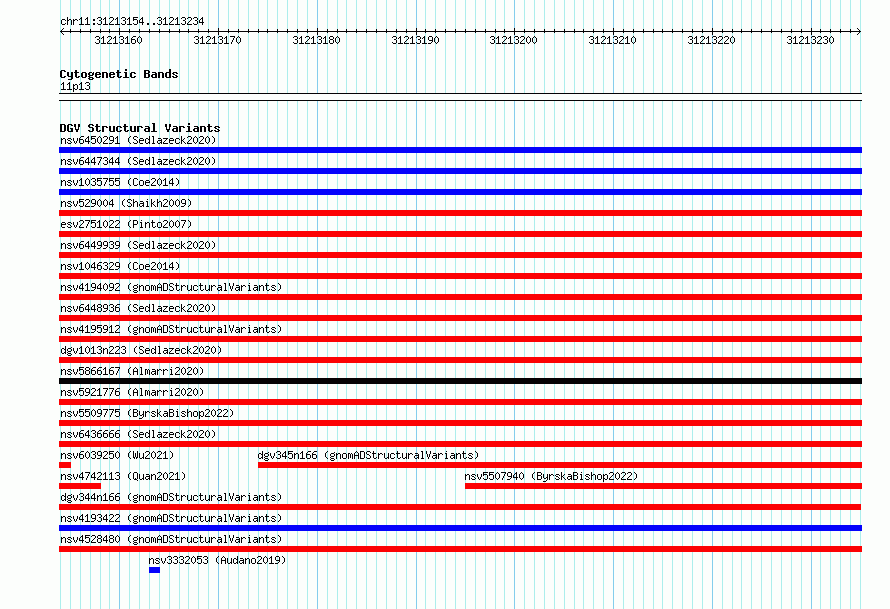Open nsv3332053 (Audano2019) variant label

tap(217, 560)
